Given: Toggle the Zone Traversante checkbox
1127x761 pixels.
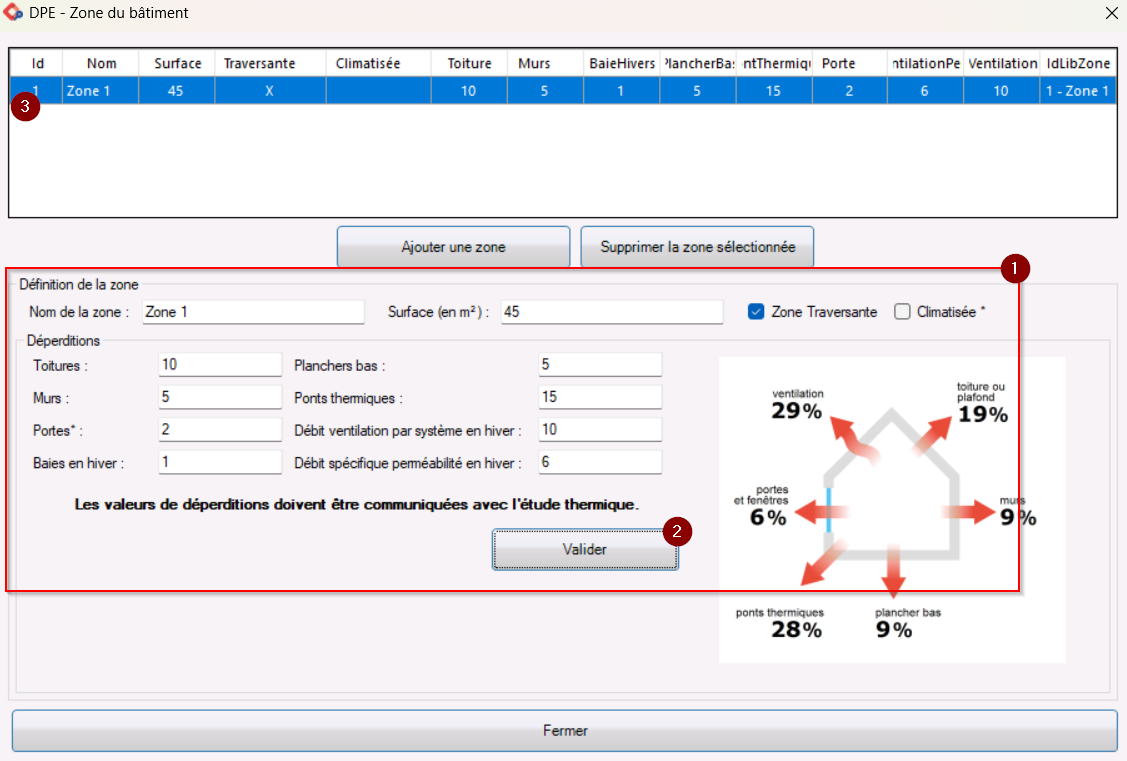Looking at the screenshot, I should [755, 312].
